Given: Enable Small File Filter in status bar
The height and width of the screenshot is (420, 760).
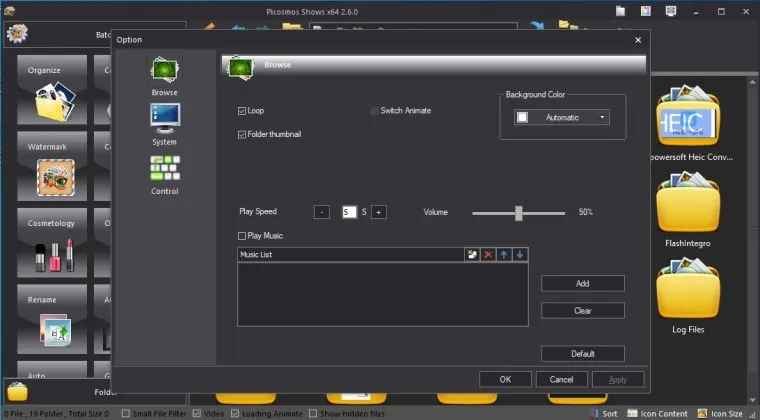Looking at the screenshot, I should tap(126, 414).
